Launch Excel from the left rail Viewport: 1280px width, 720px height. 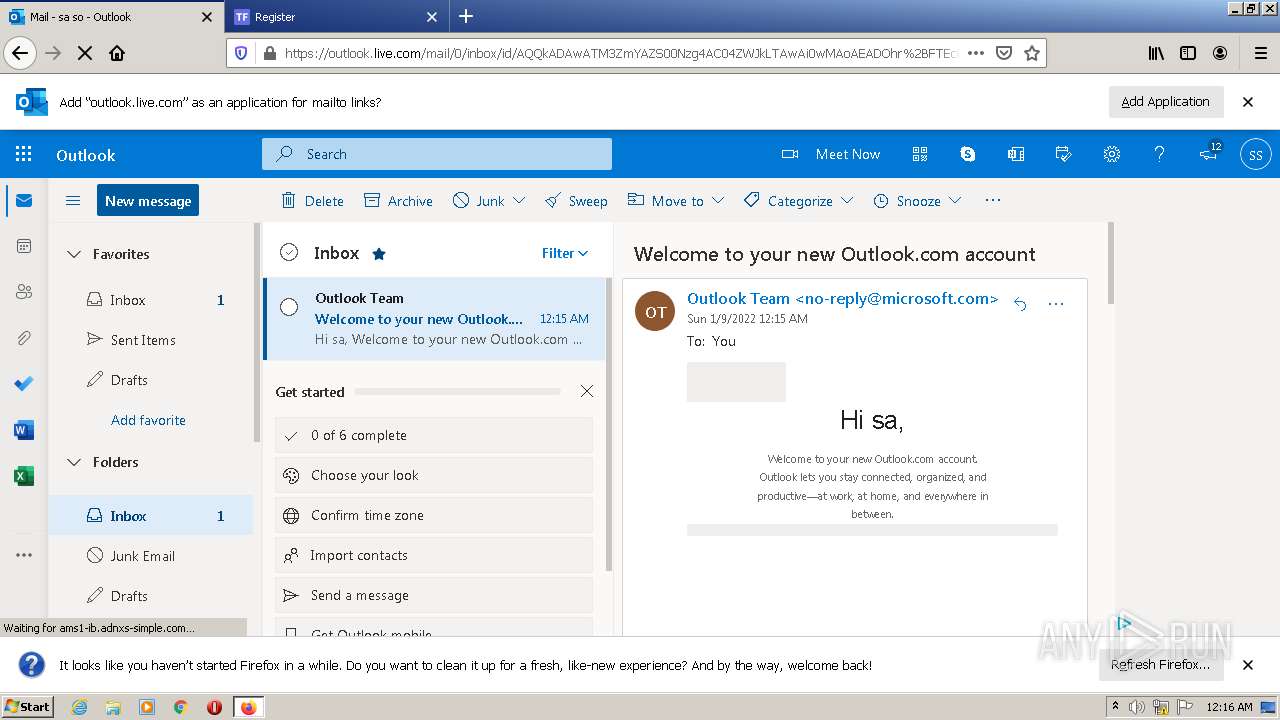tap(24, 476)
